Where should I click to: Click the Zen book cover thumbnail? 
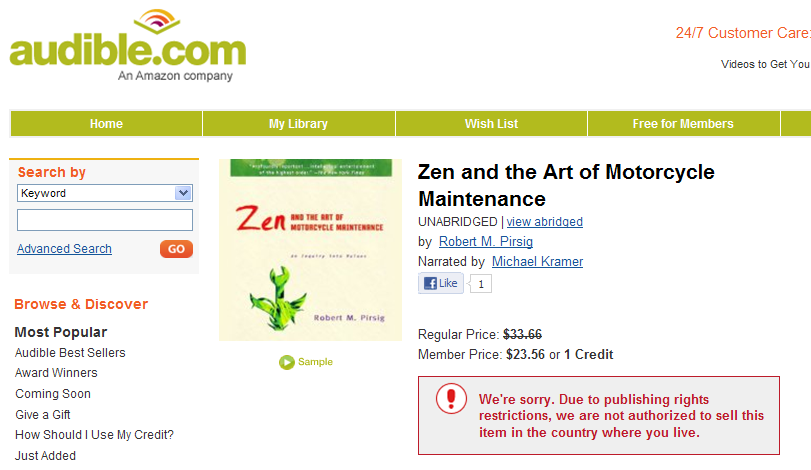point(310,250)
